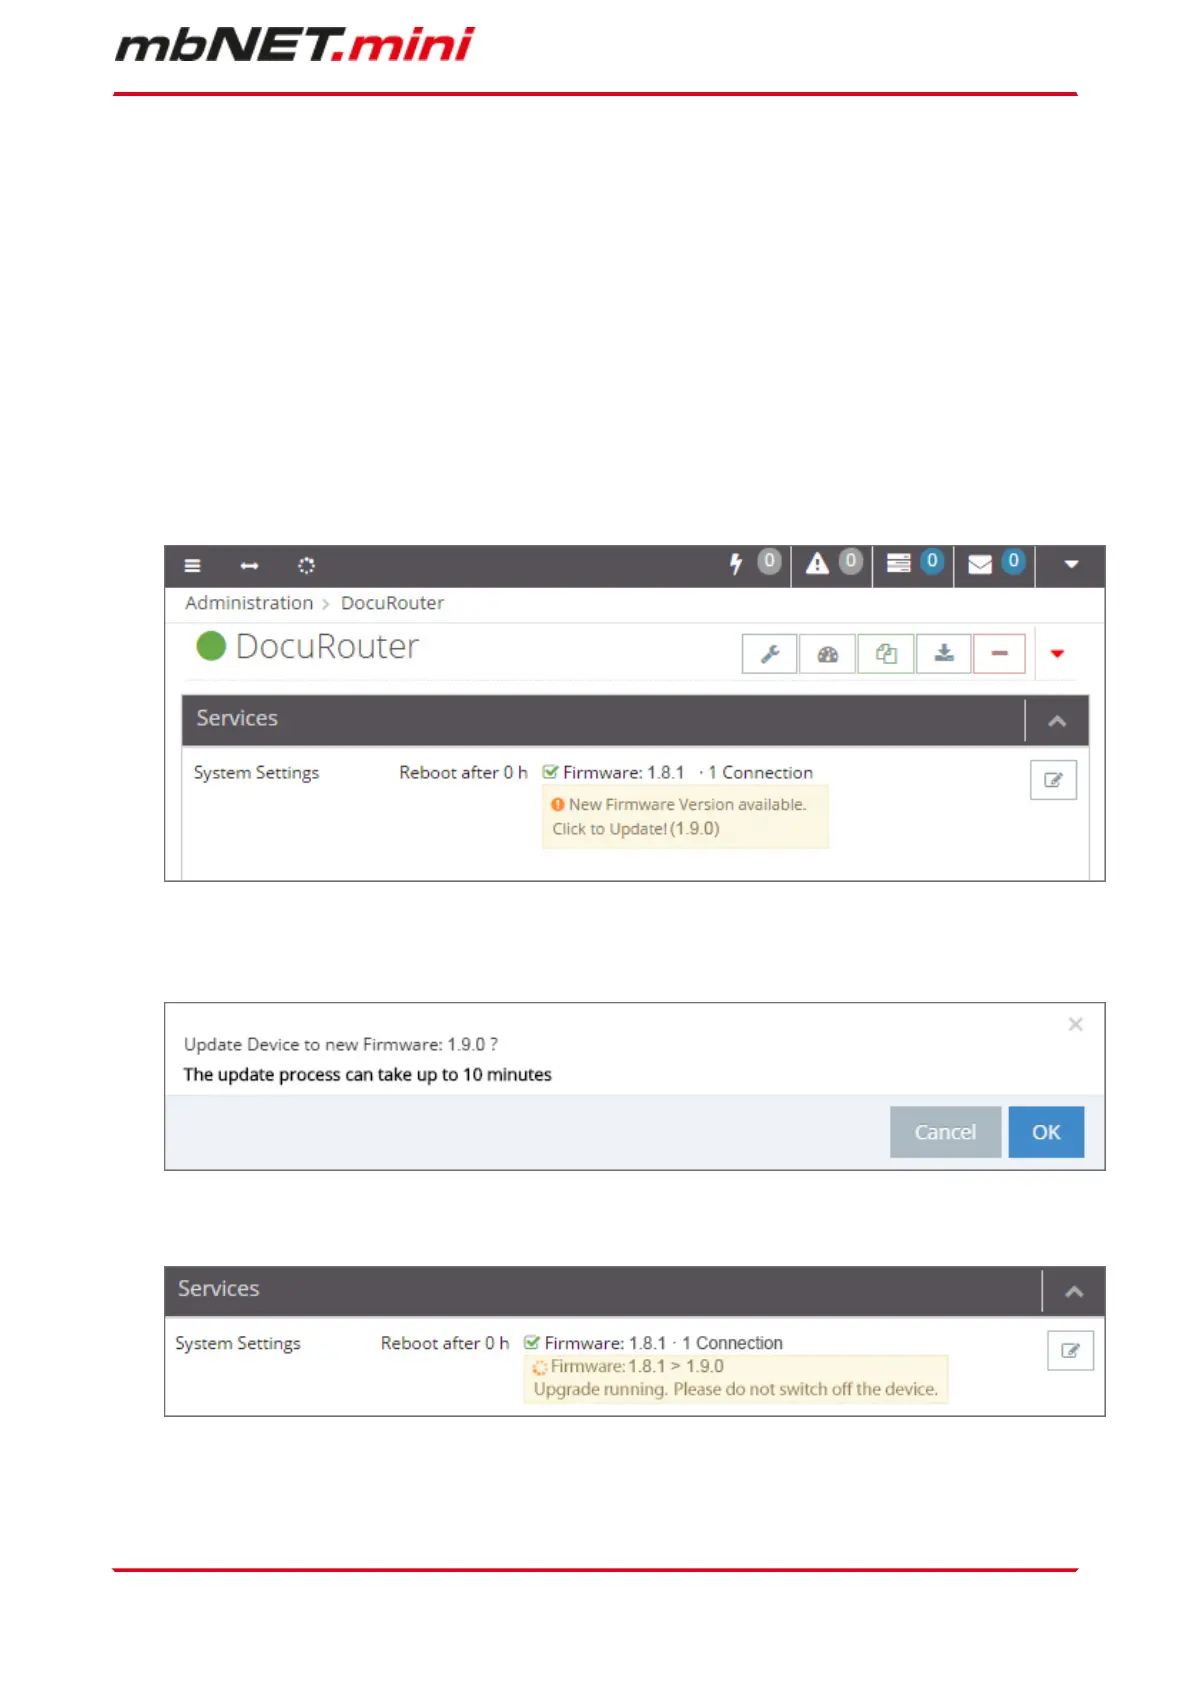Close the firmware update dialog
Viewport: 1191px width, 1684px height.
(x=1075, y=1024)
